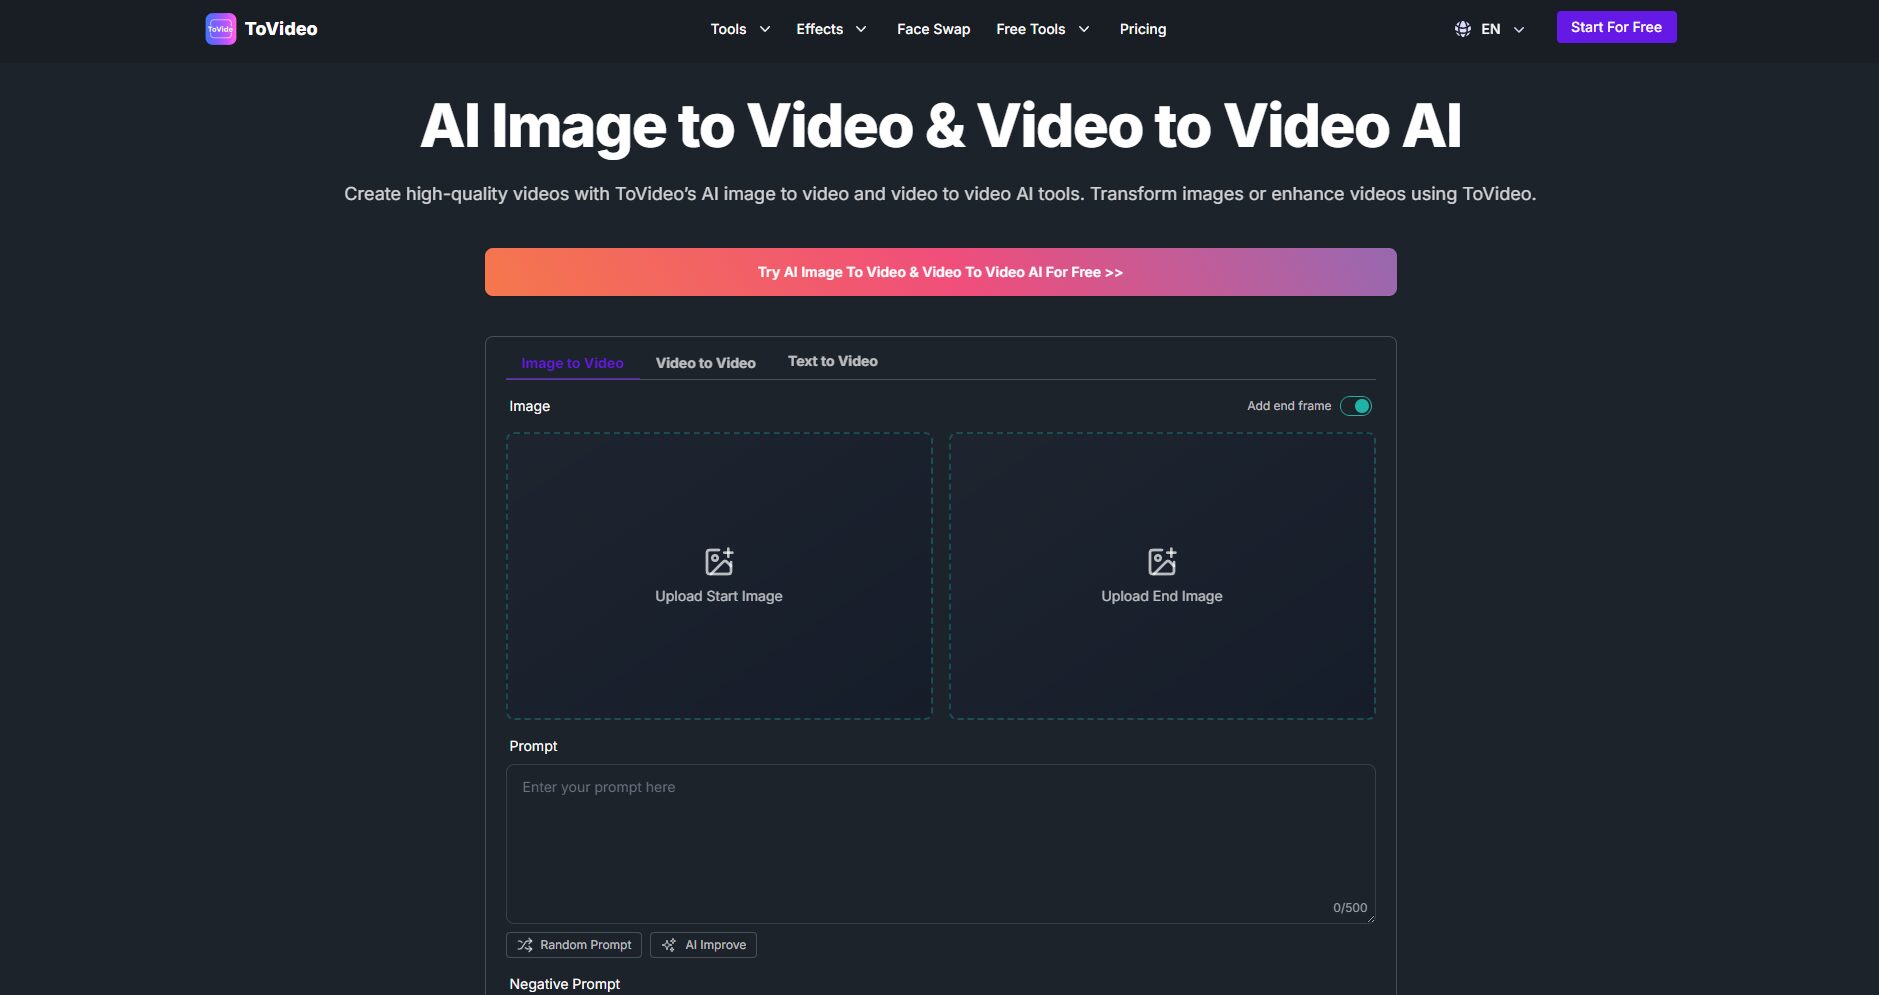The image size is (1879, 995).
Task: Click the shuffle icon on Random Prompt
Action: pos(525,945)
